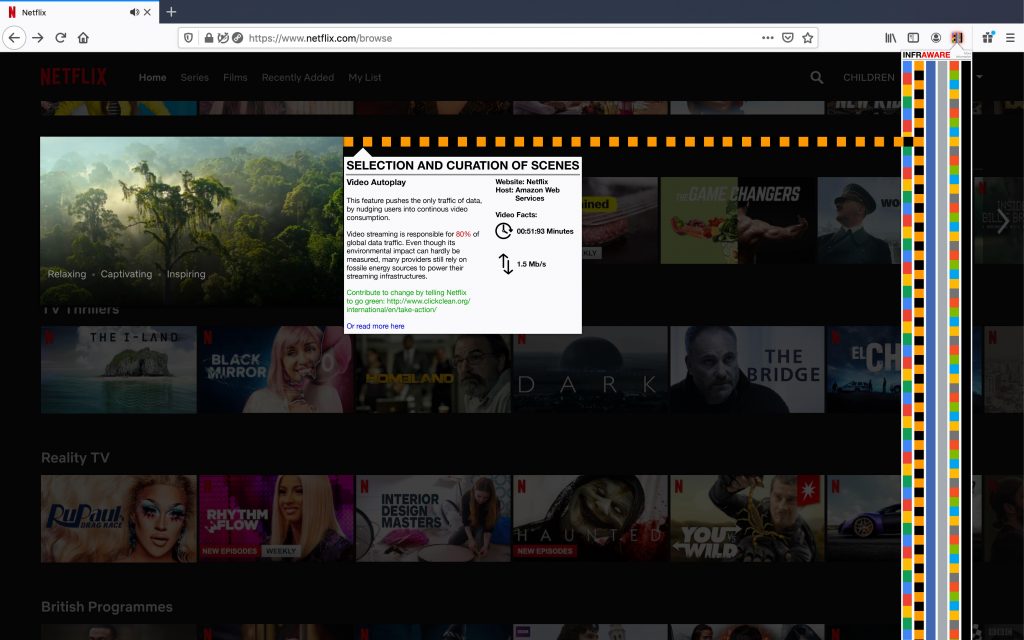This screenshot has height=640, width=1024.
Task: Open the Homeland thumbnail
Action: [433, 374]
